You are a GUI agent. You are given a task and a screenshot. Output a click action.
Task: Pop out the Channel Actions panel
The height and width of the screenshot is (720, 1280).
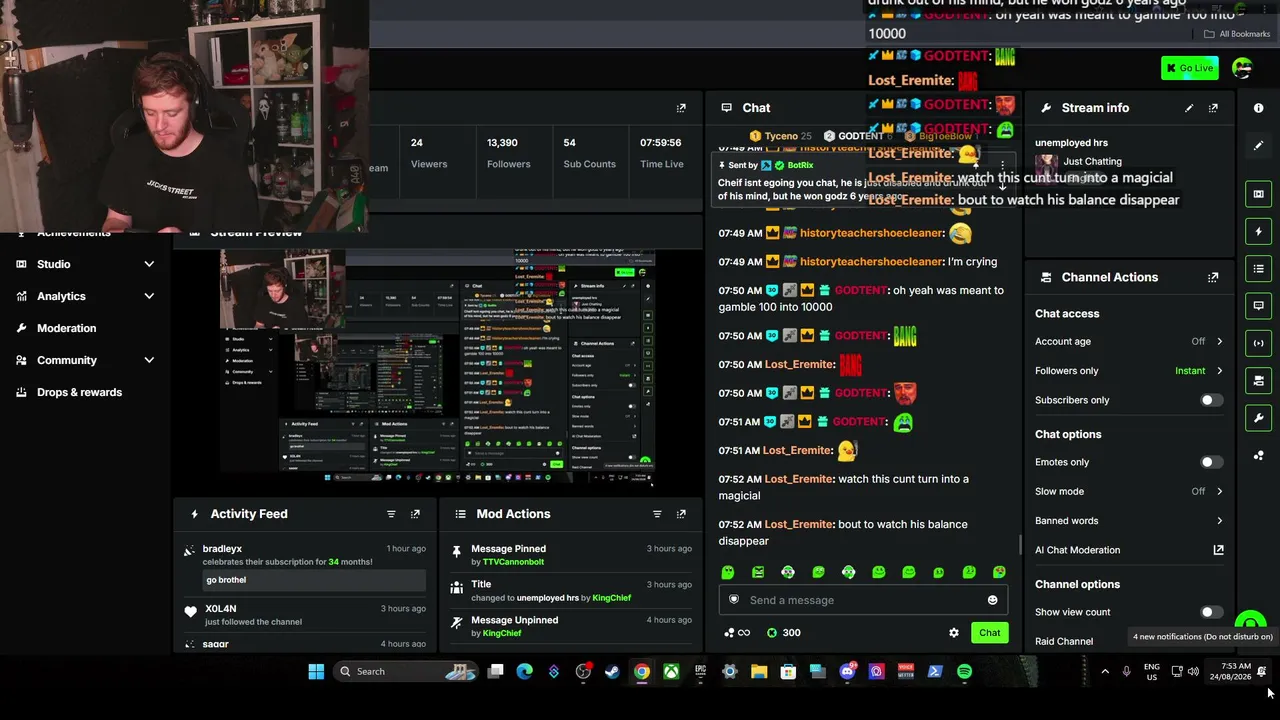(x=1213, y=277)
